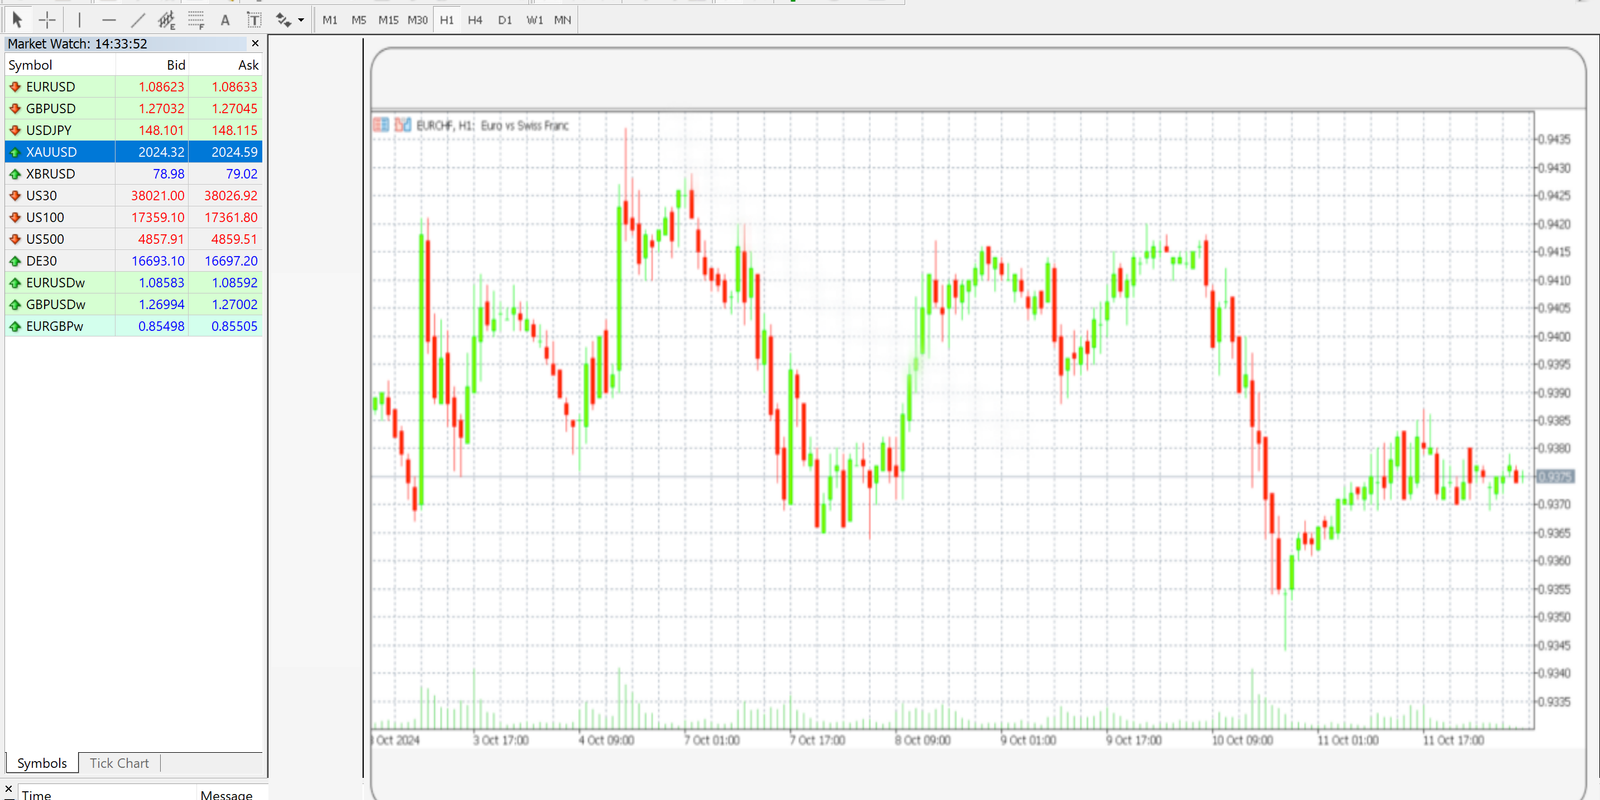Switch chart to M30 timeframe

[x=418, y=20]
